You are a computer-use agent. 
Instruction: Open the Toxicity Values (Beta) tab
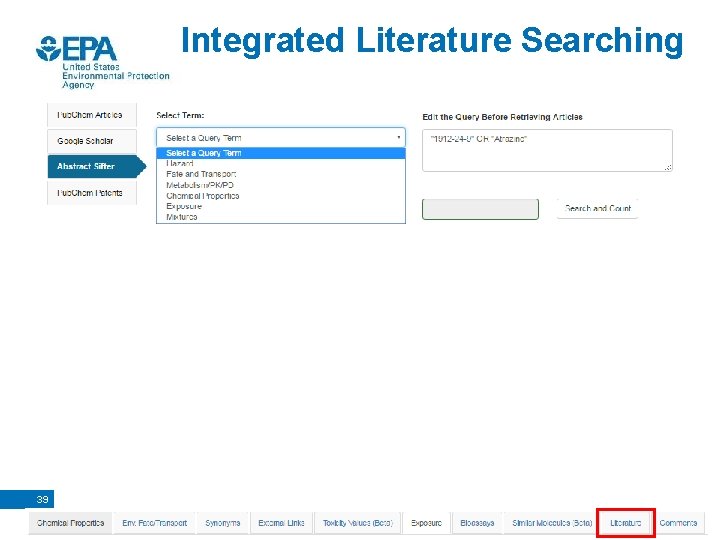click(x=358, y=523)
